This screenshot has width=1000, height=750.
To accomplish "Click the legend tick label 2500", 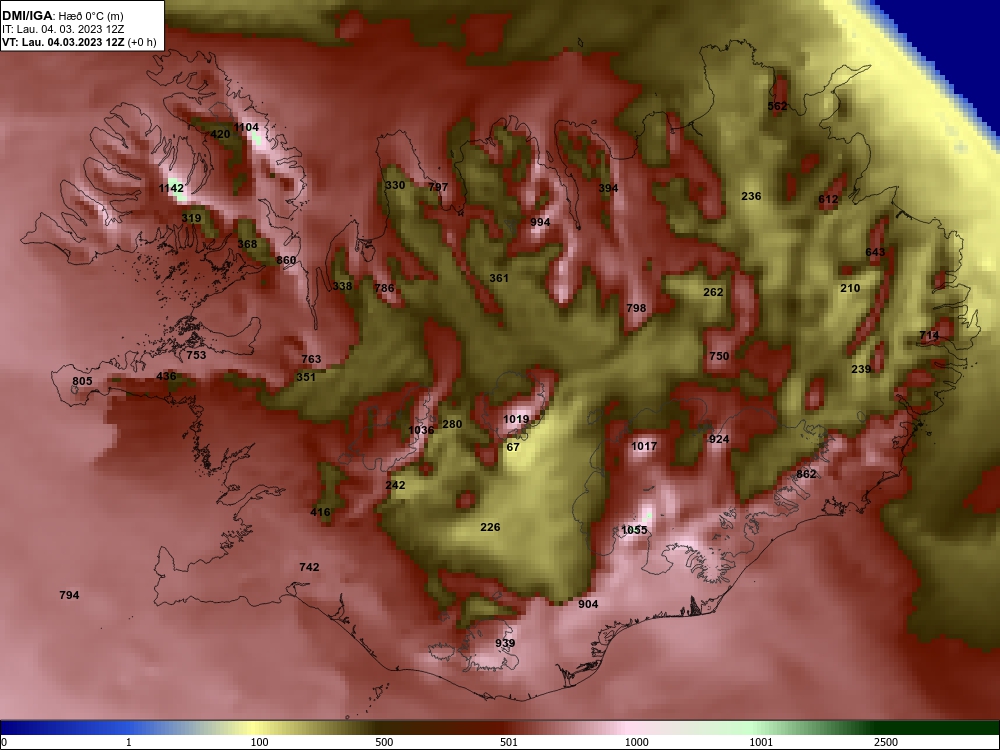I will pyautogui.click(x=886, y=742).
